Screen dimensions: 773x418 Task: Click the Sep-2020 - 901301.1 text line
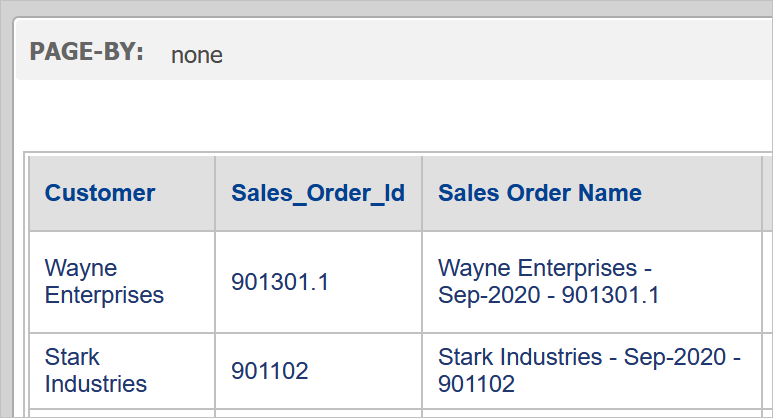click(548, 296)
